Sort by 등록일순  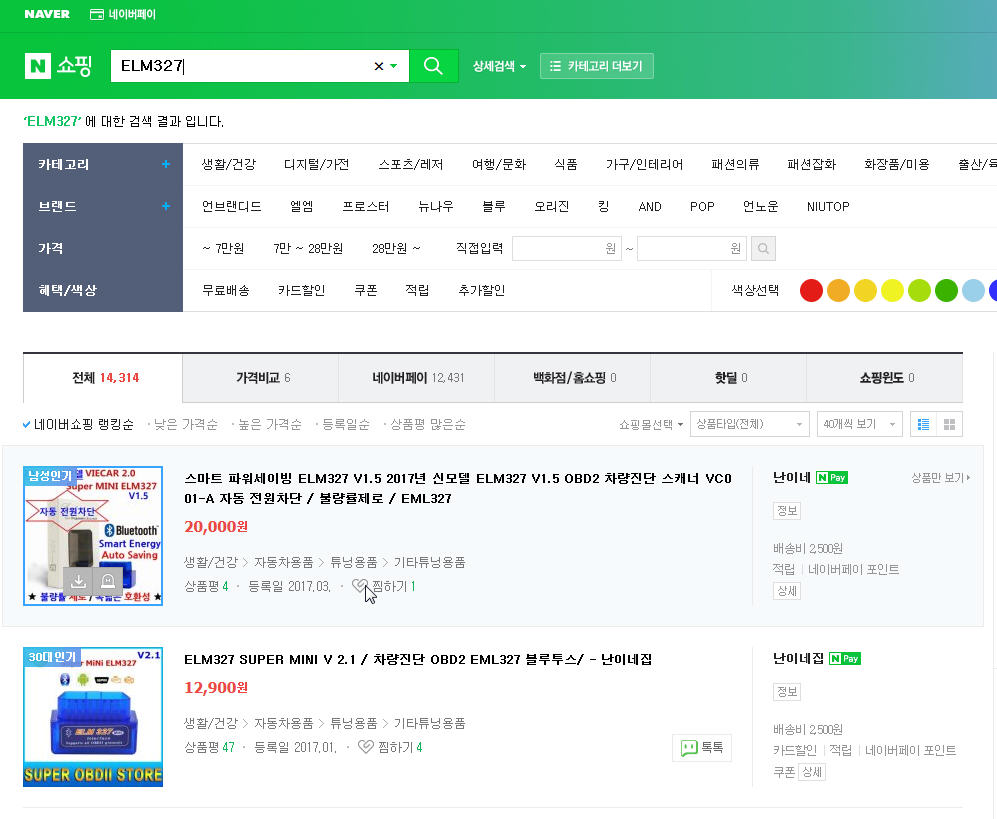pyautogui.click(x=345, y=424)
